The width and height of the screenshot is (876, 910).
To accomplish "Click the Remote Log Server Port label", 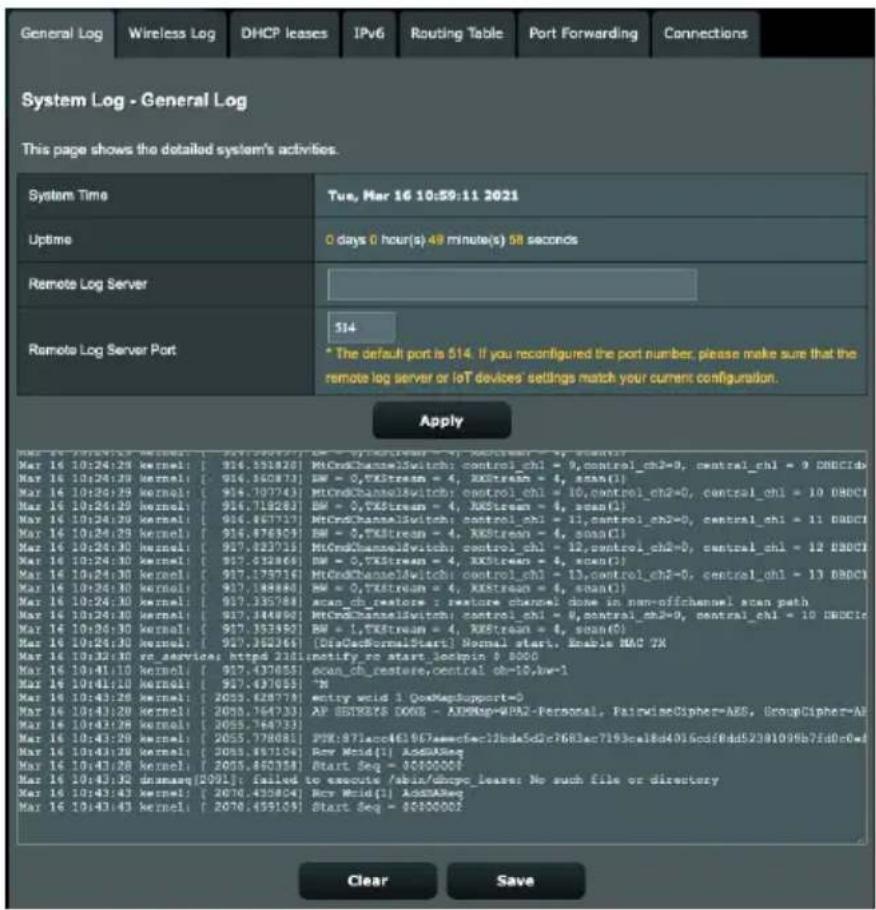I will [102, 350].
